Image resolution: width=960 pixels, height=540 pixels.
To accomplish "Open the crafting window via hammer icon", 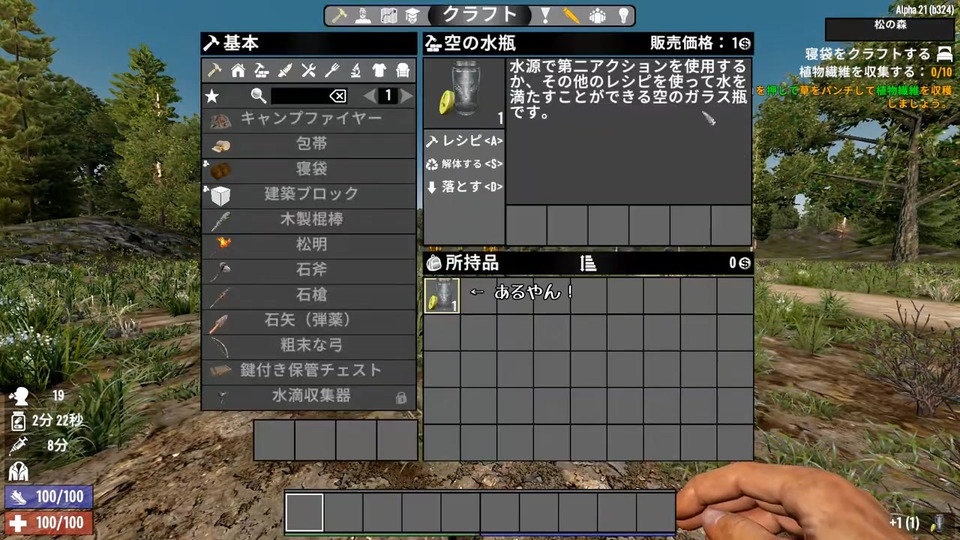I will 339,15.
